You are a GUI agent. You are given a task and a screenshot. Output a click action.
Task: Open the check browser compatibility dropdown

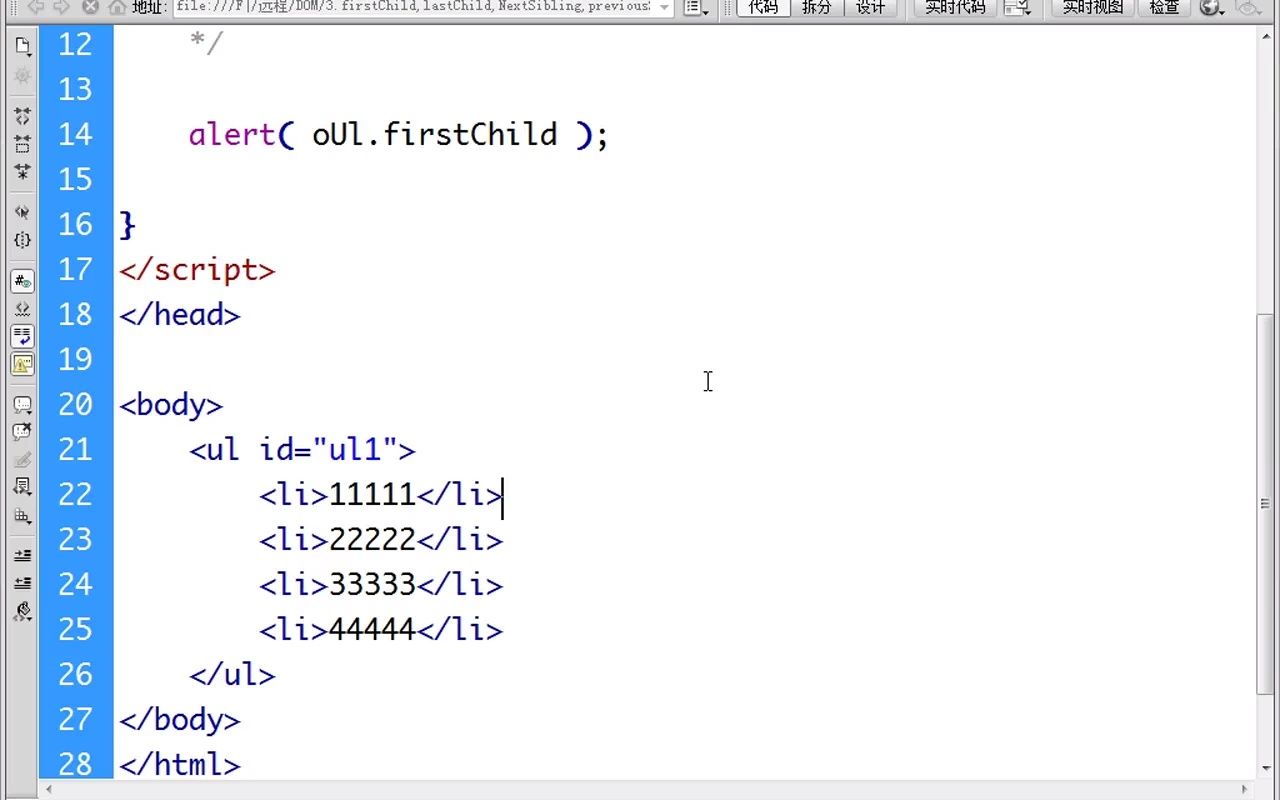[1018, 7]
